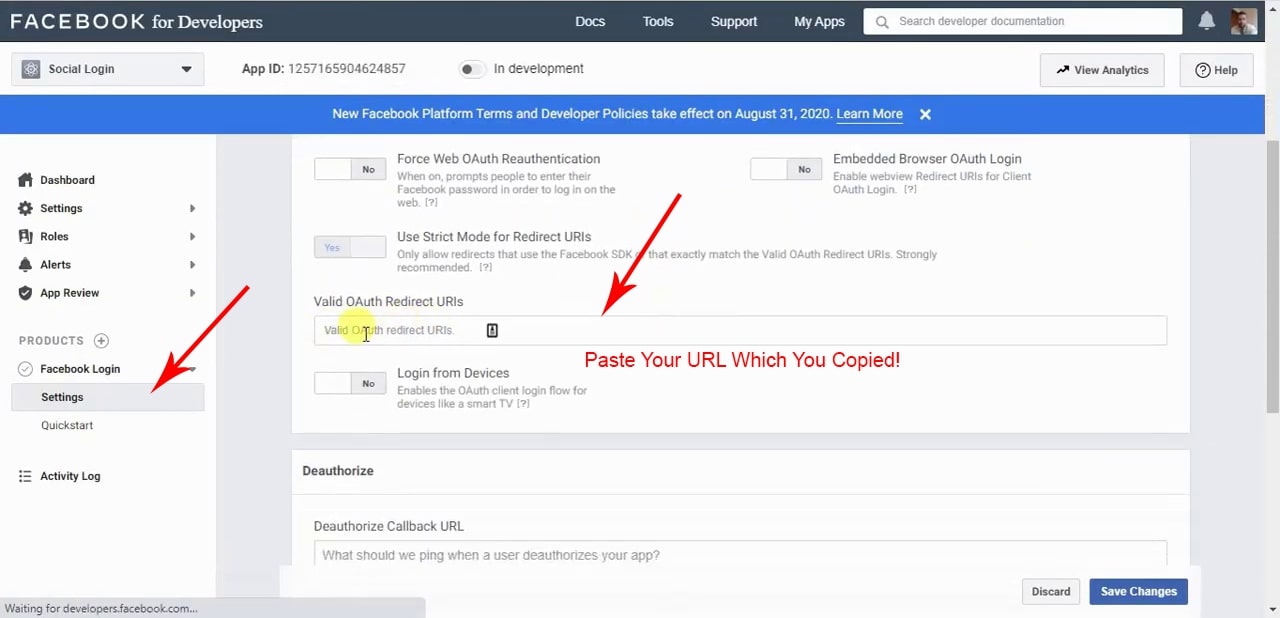Click the Deauthorize section heading
1280x618 pixels.
point(338,471)
